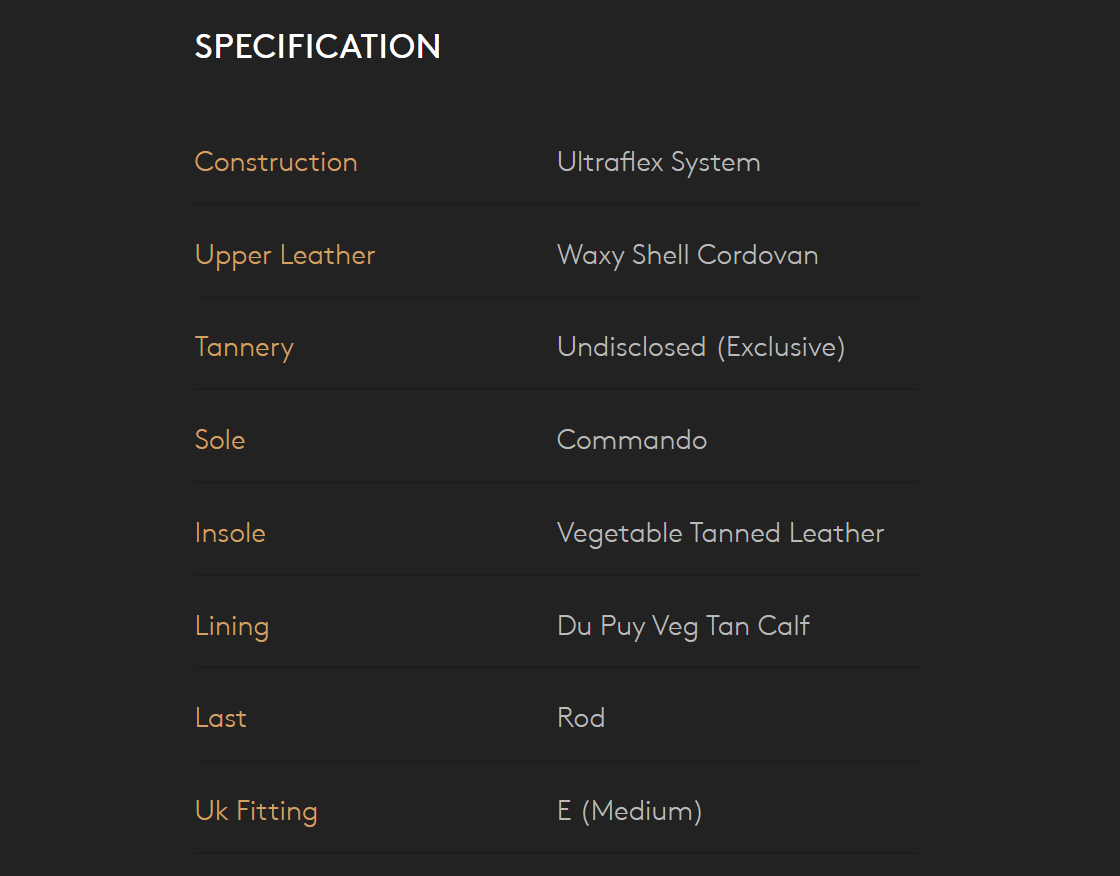The image size is (1120, 876).
Task: Click the Du Puy Veg Tan Calf text
Action: (x=683, y=626)
